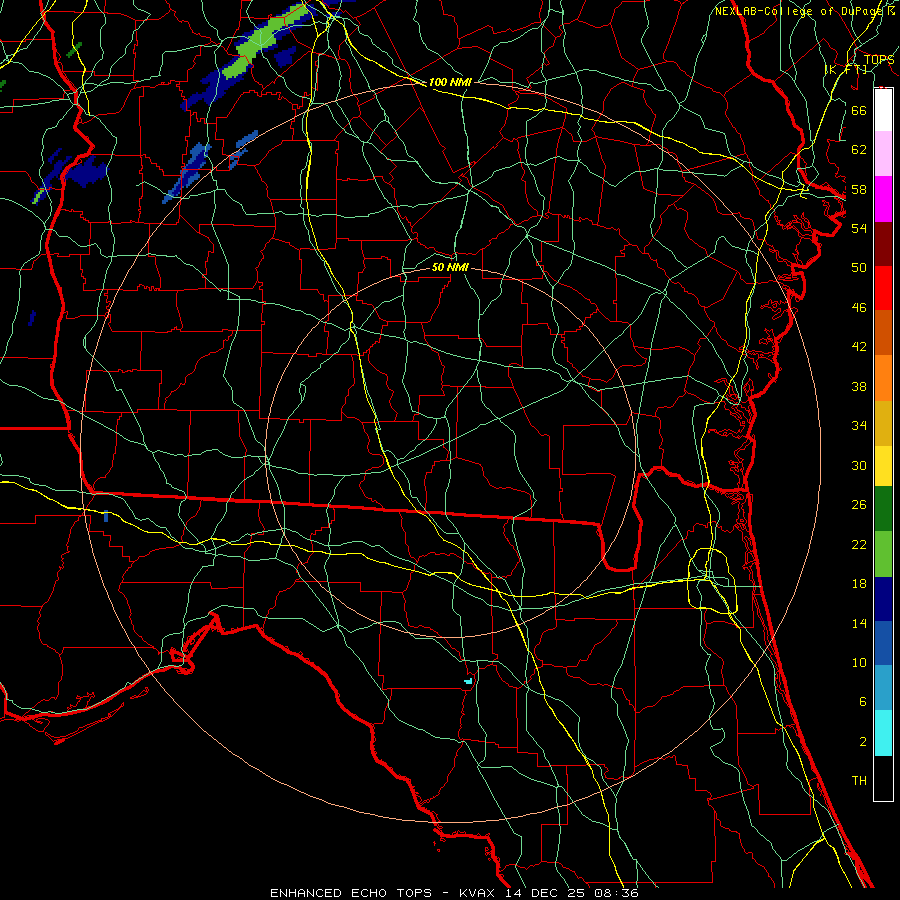Screen dimensions: 900x900
Task: Click the '54' legend value
Action: [859, 228]
